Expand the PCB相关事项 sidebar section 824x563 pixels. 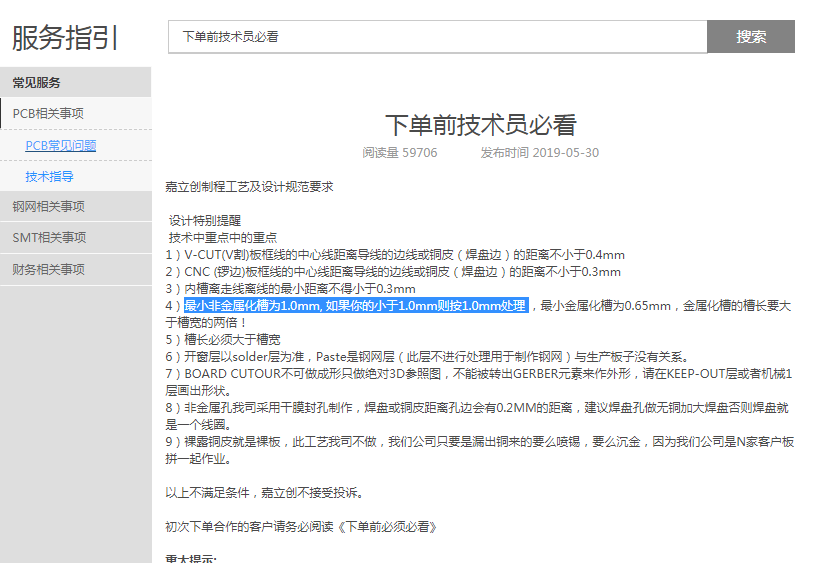[x=48, y=114]
